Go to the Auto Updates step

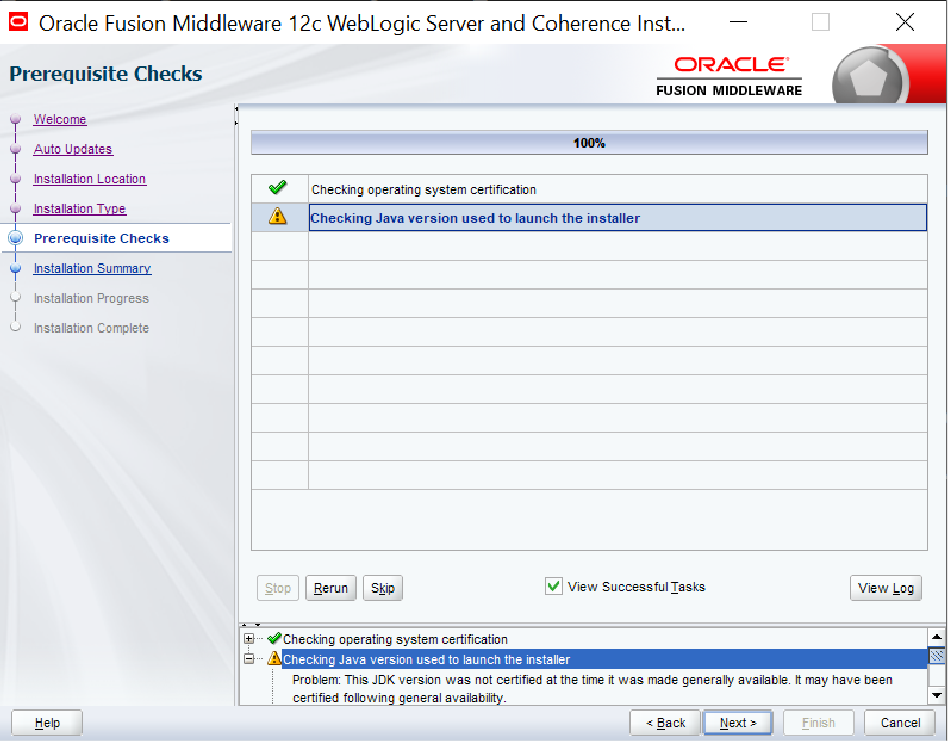73,149
